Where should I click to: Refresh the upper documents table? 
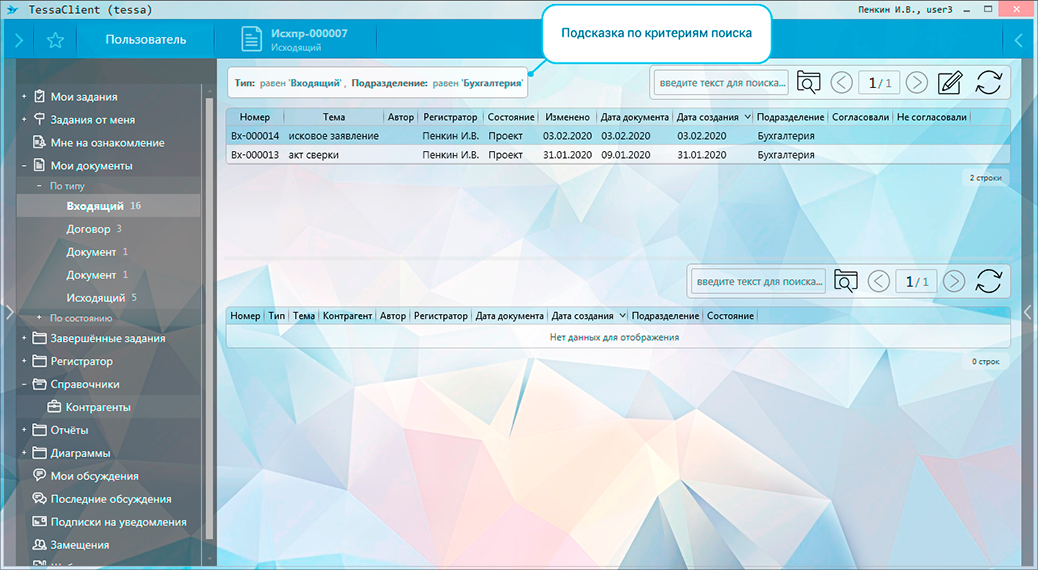click(x=988, y=82)
